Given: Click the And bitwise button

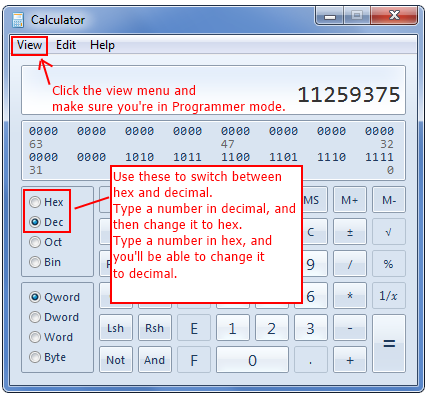Looking at the screenshot, I should pos(155,360).
